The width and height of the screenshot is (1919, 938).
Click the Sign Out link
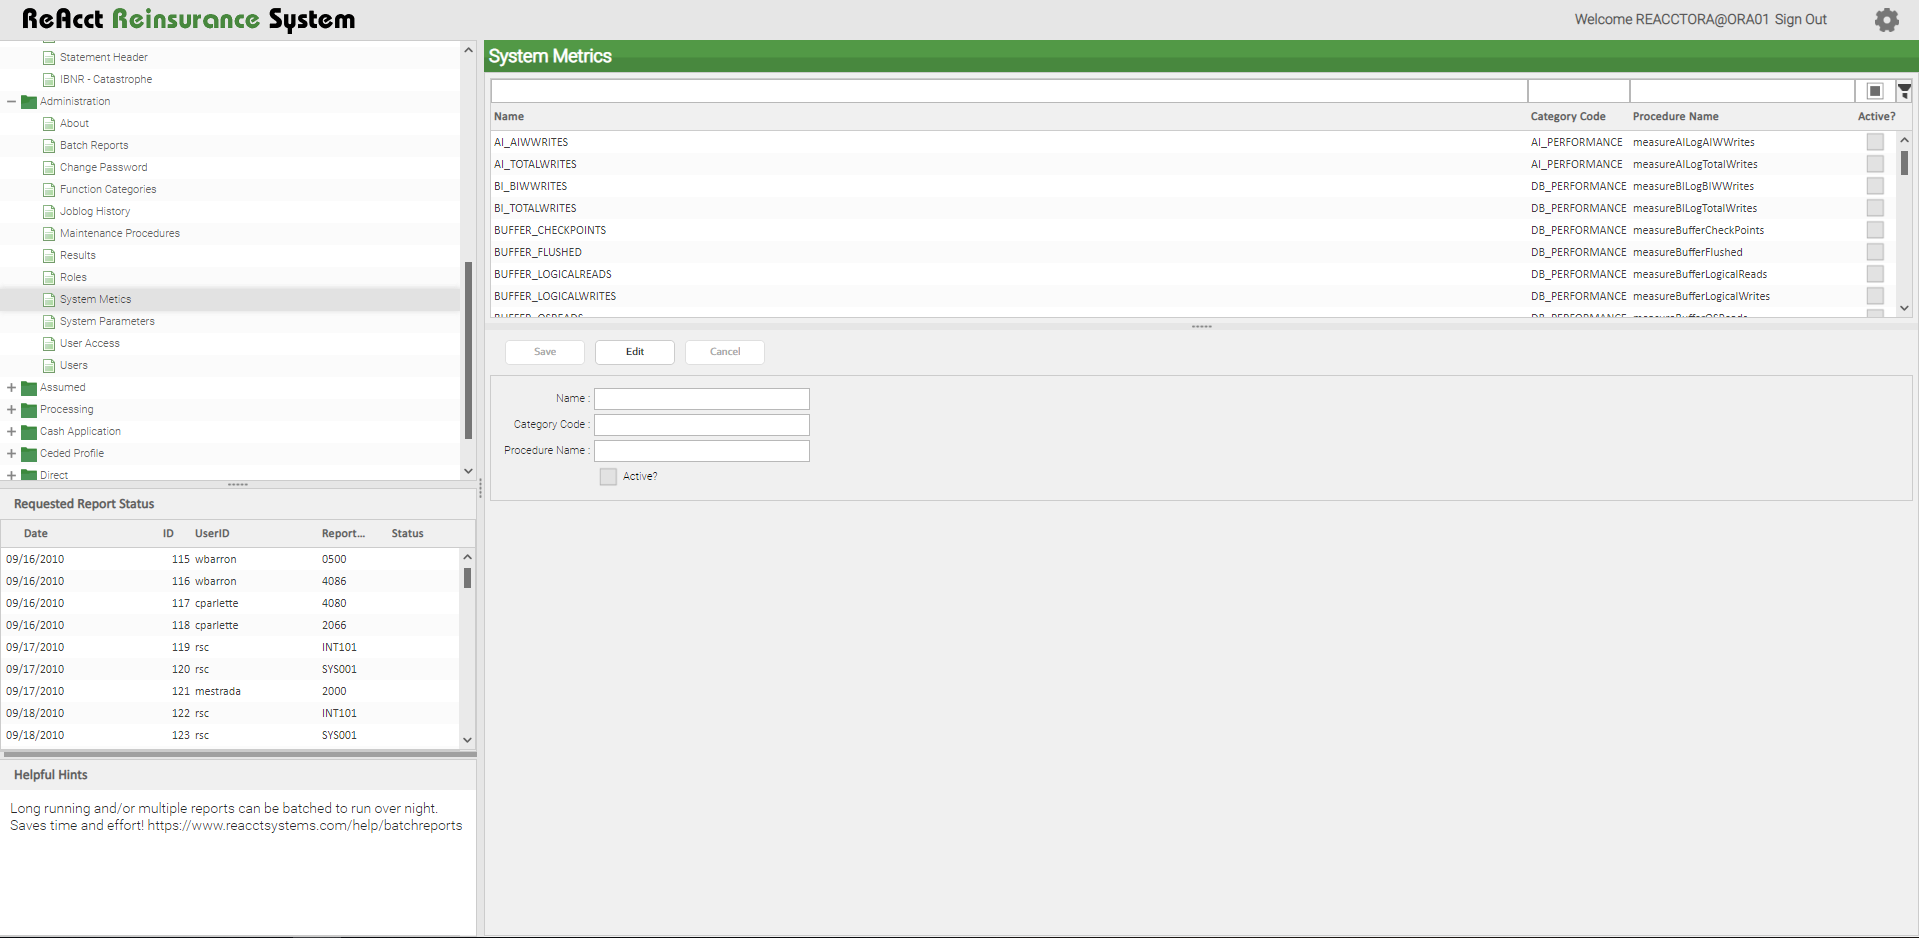point(1800,20)
